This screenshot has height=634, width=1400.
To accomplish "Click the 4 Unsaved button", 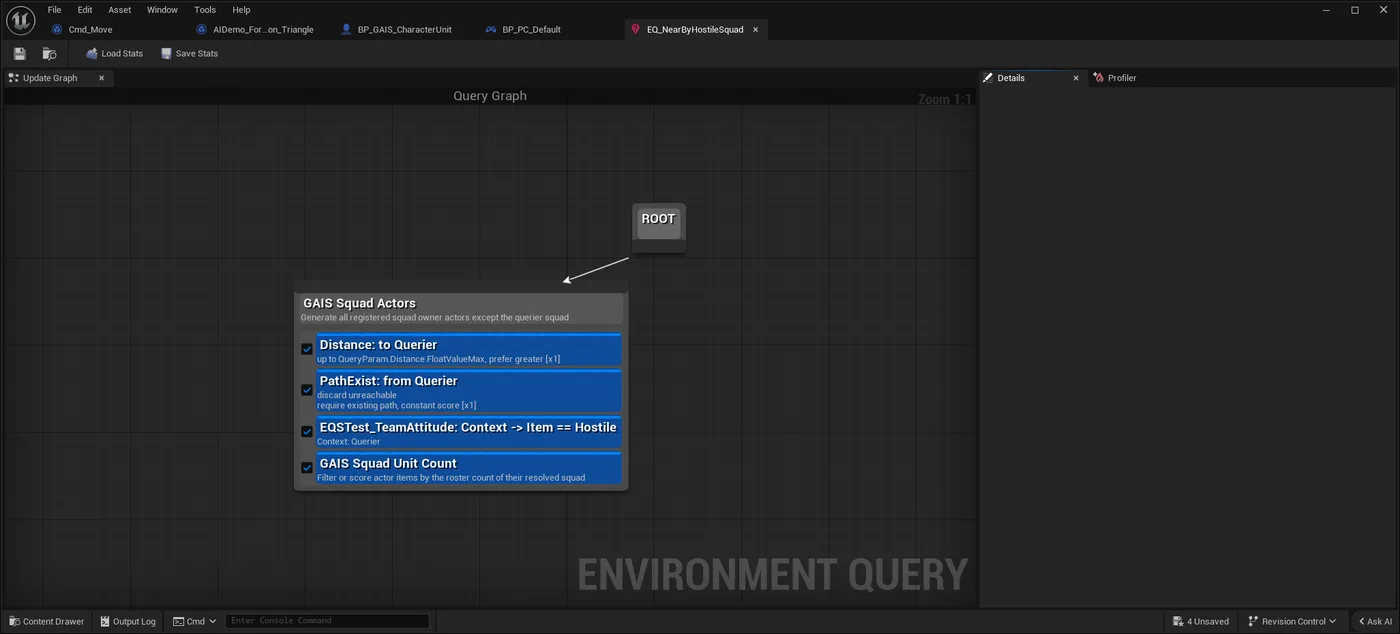I will pos(1201,621).
